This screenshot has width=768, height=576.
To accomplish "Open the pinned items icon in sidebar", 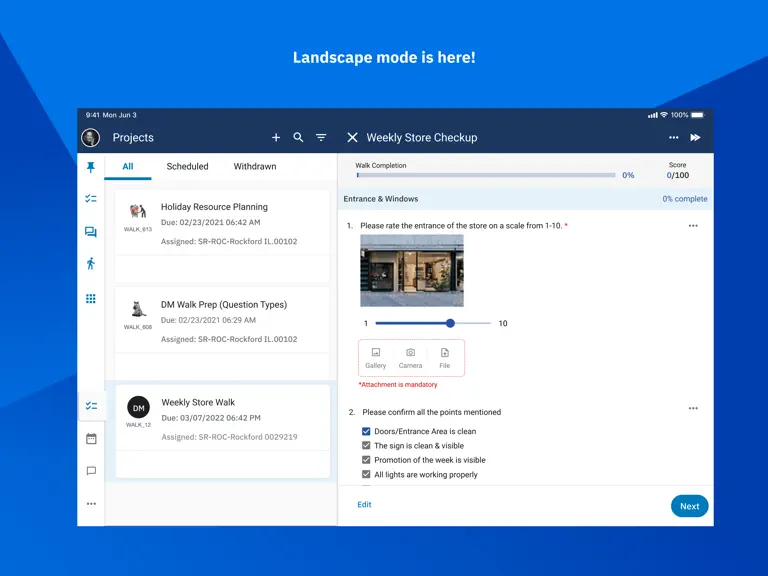I will pyautogui.click(x=91, y=168).
